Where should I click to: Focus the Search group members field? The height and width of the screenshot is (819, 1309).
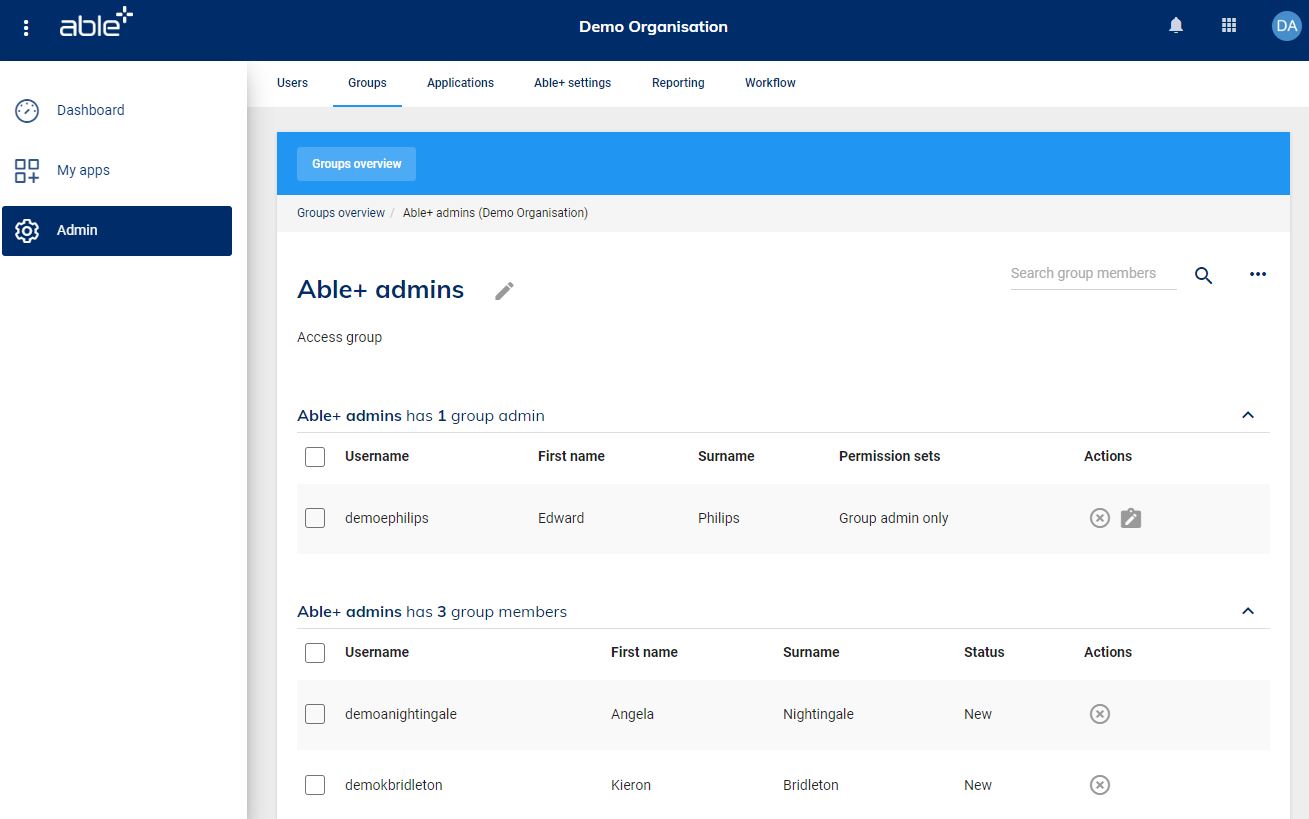1092,274
